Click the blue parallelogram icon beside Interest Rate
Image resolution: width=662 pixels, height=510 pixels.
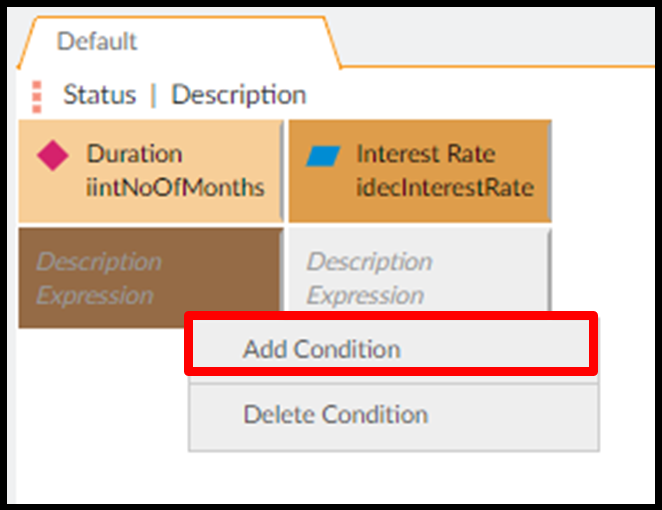point(323,155)
